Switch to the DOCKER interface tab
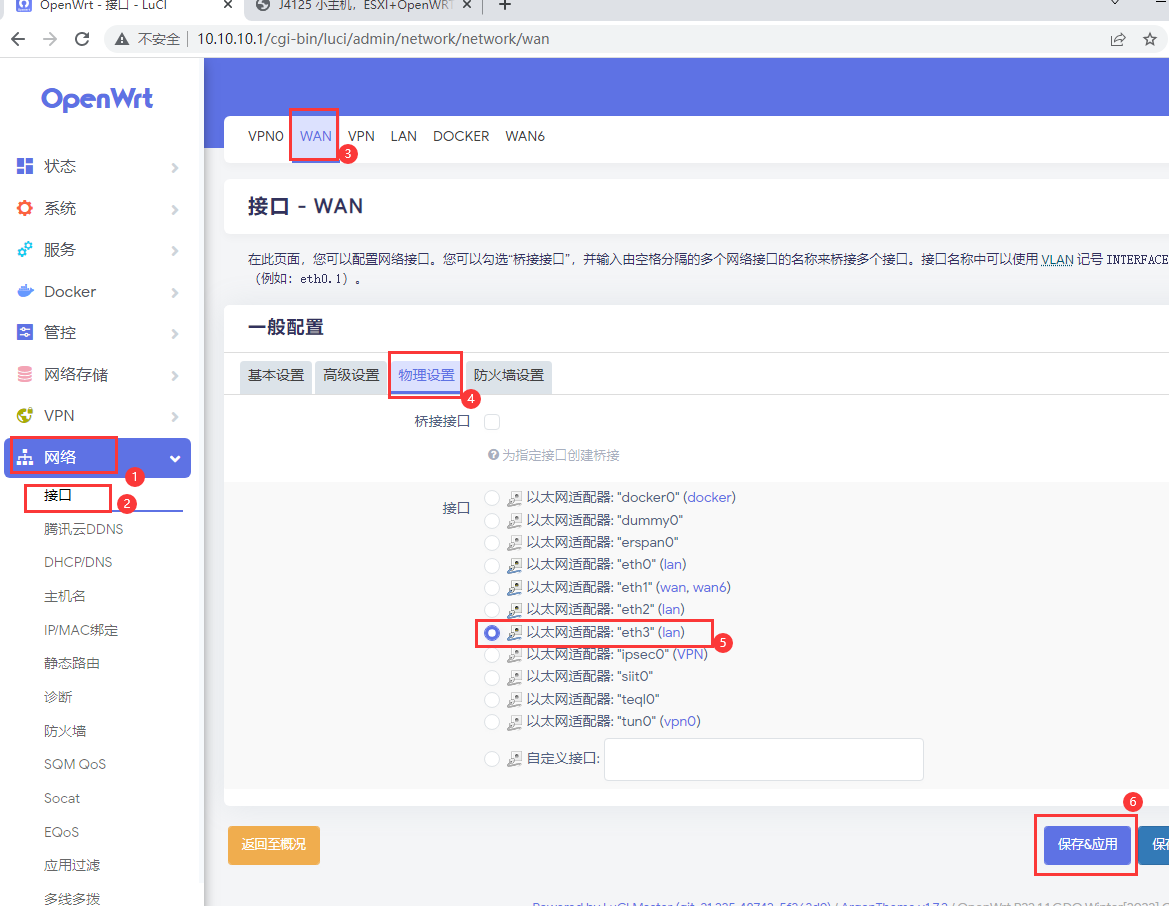The image size is (1169, 906). pyautogui.click(x=461, y=136)
